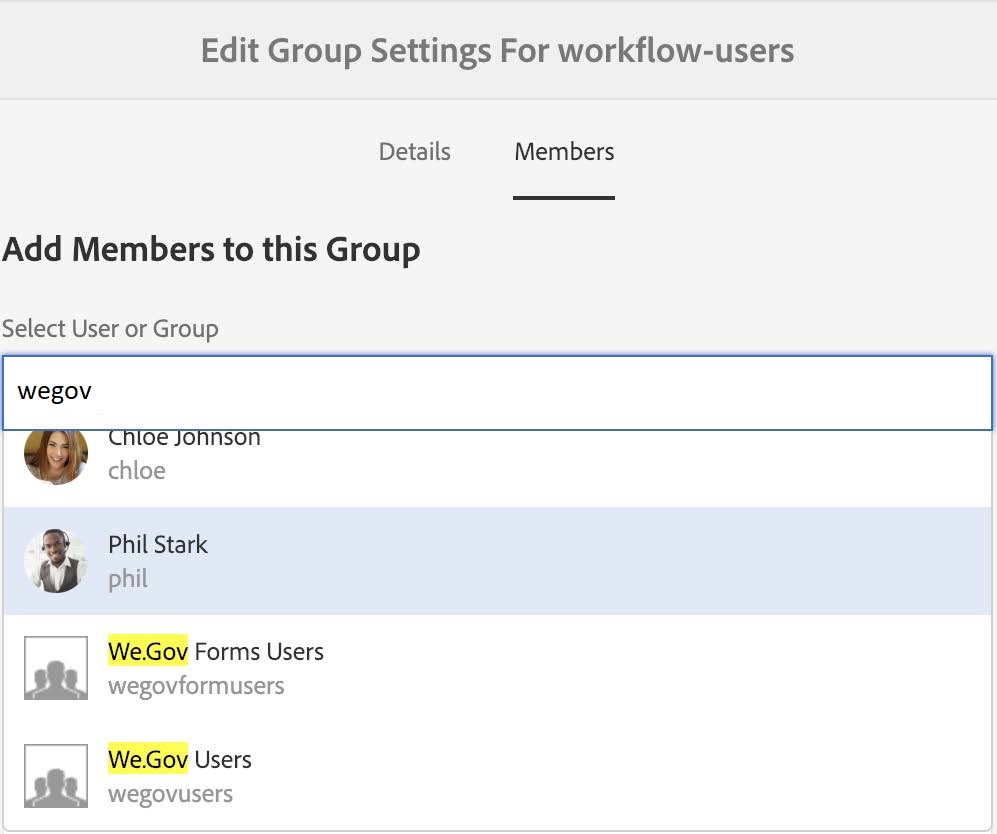Click the "Select User or Group" label
Image resolution: width=997 pixels, height=834 pixels.
(x=110, y=328)
